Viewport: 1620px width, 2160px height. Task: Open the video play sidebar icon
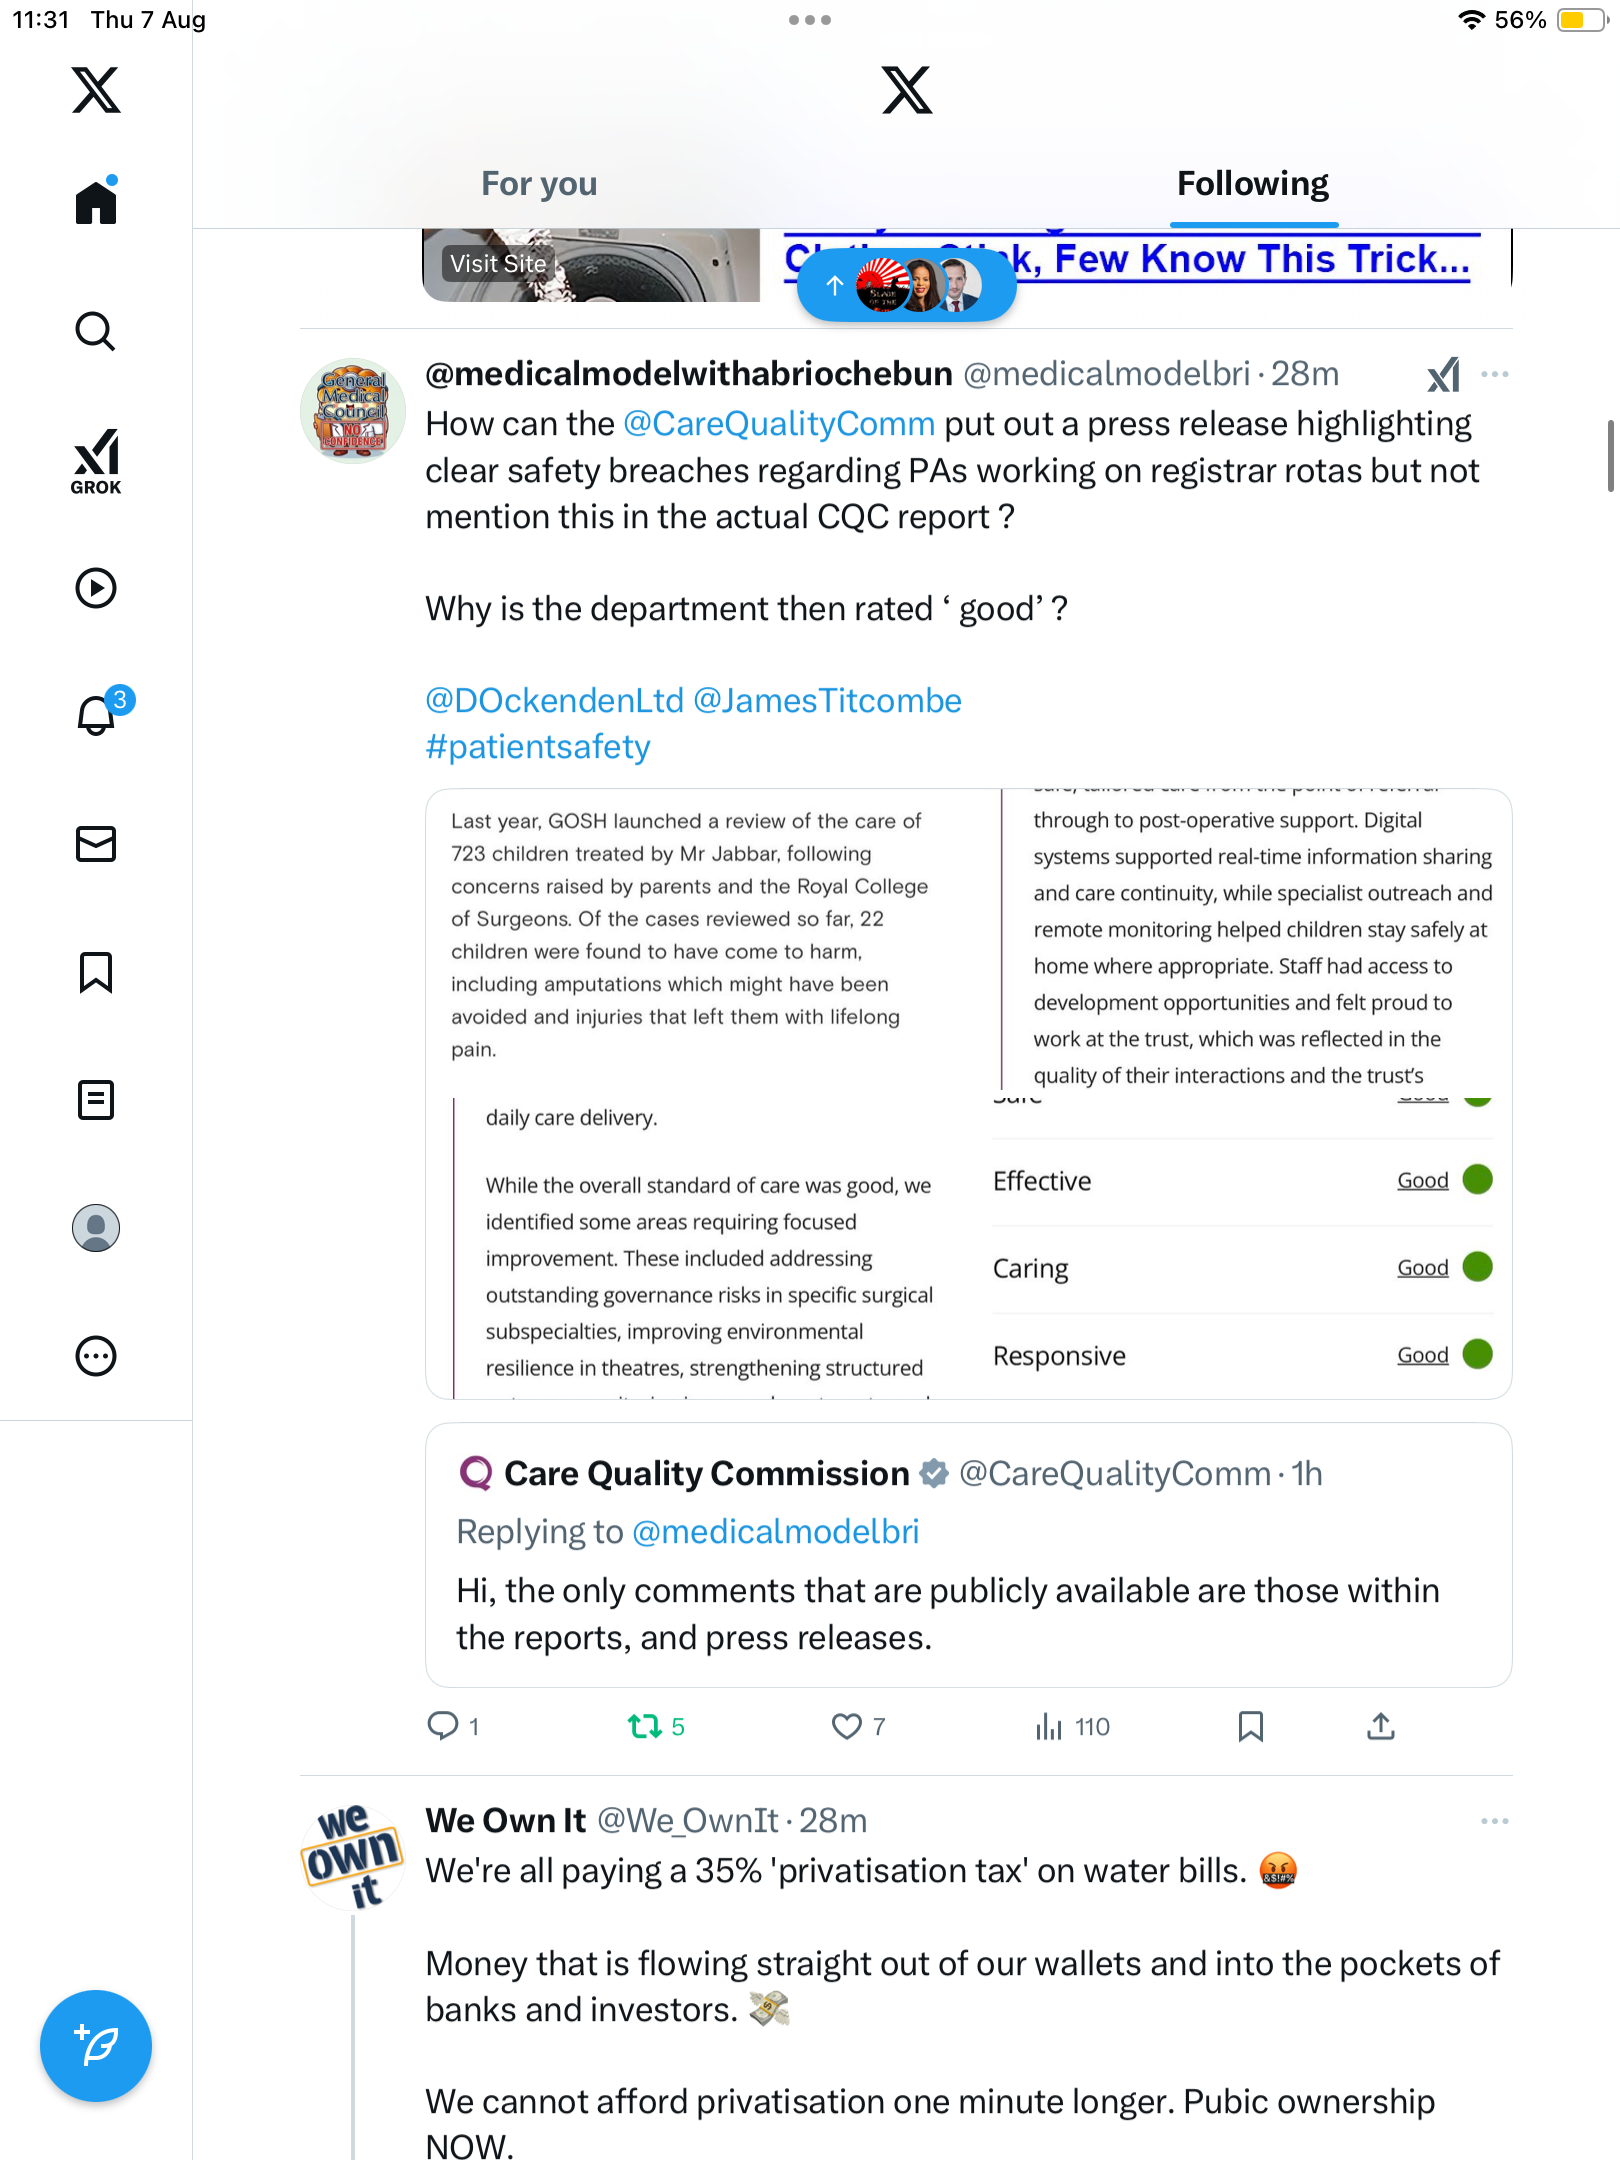click(x=96, y=588)
